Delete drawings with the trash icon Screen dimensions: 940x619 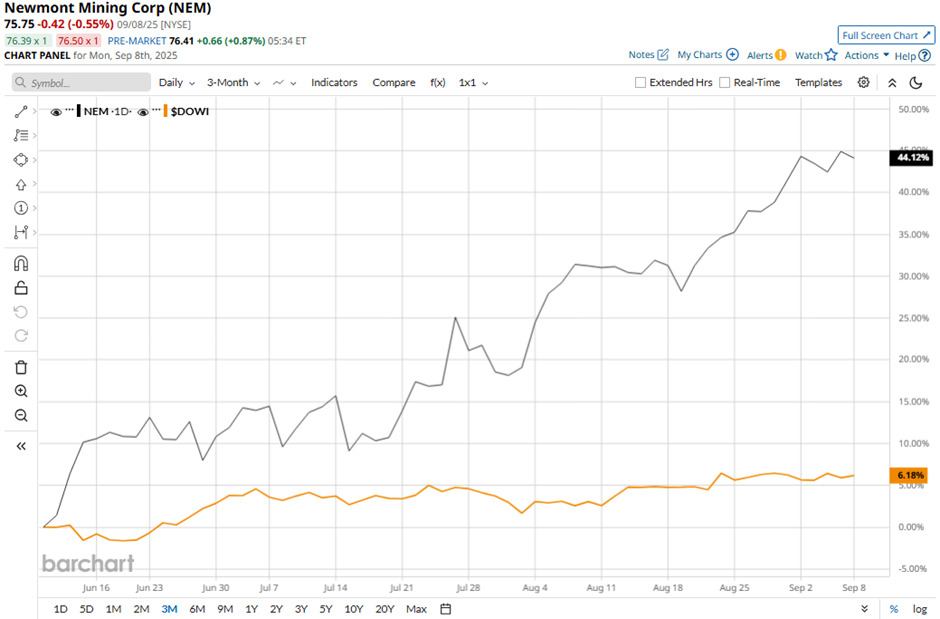pyautogui.click(x=21, y=367)
